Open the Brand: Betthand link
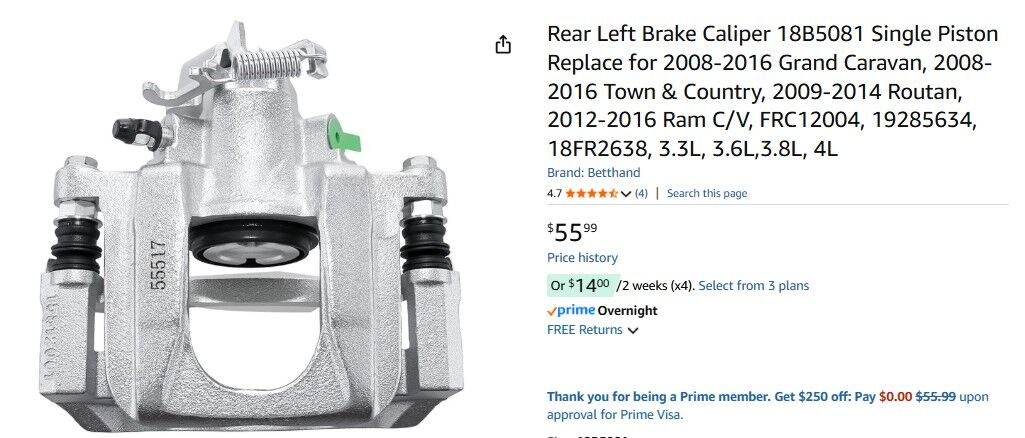This screenshot has width=1025, height=438. pos(593,173)
